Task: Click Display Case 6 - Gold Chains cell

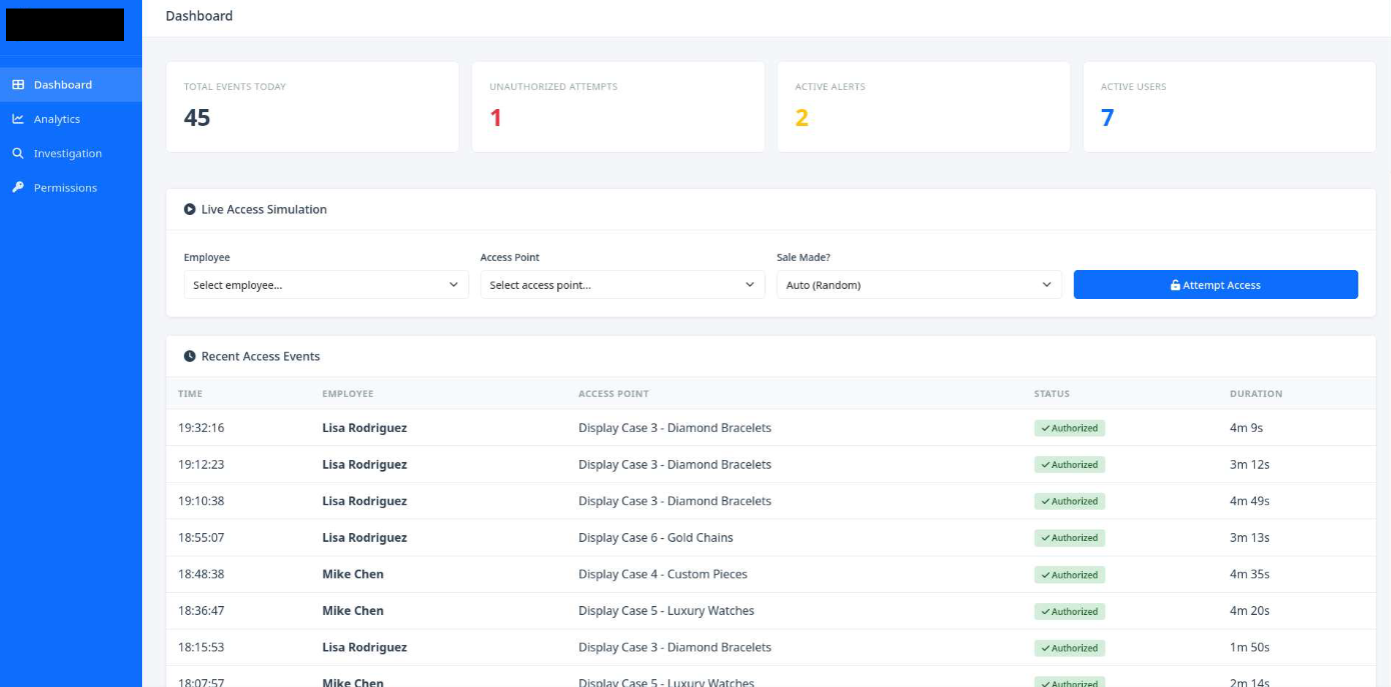Action: (656, 538)
